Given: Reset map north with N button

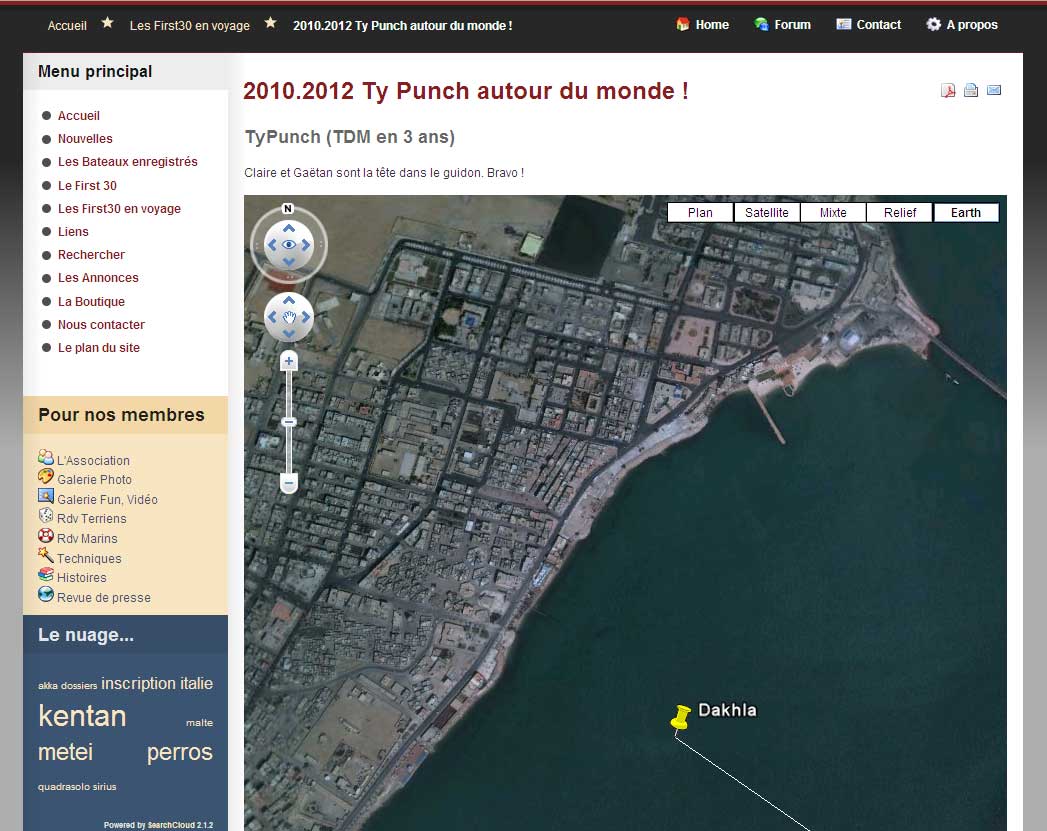Looking at the screenshot, I should tap(288, 209).
